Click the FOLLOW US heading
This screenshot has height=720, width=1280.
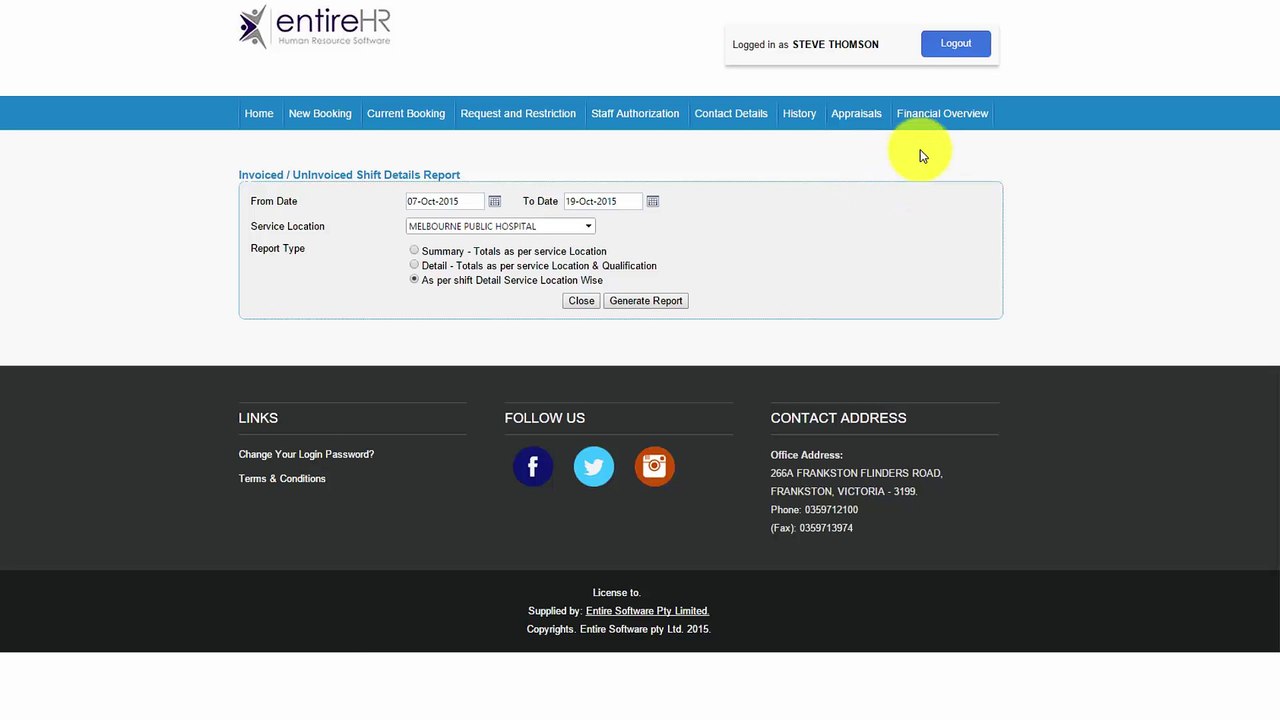[x=545, y=418]
